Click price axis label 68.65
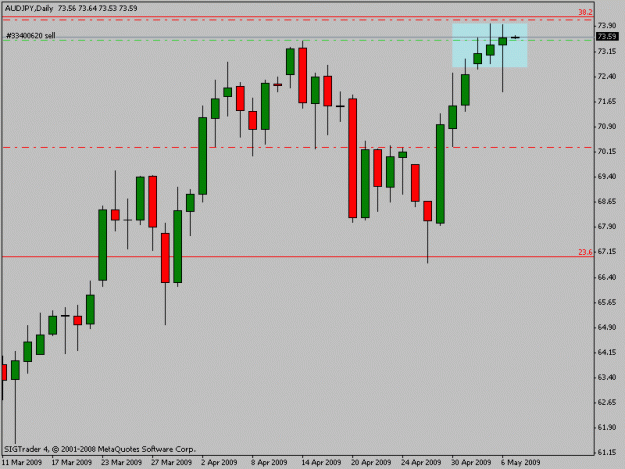 coord(607,202)
